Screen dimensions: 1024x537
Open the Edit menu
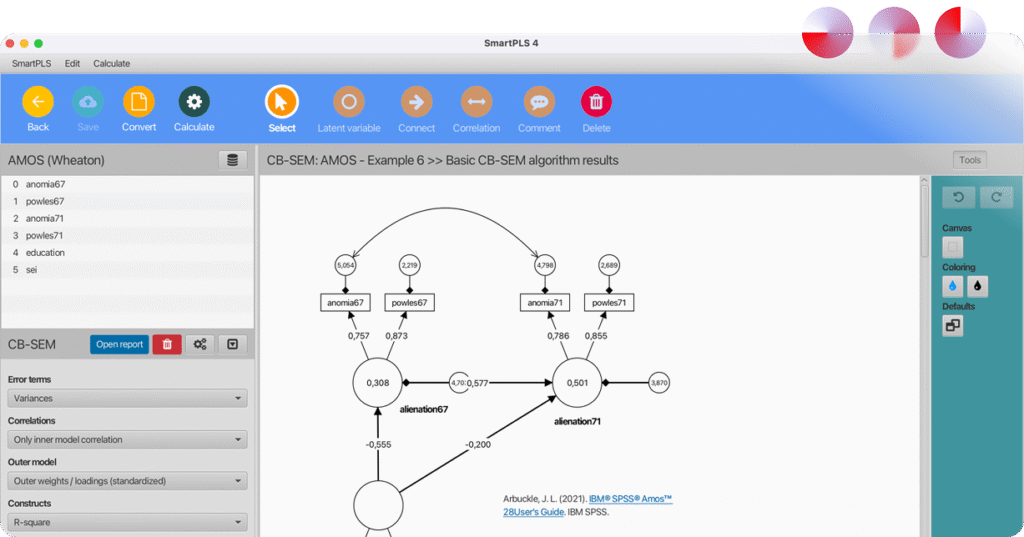72,63
